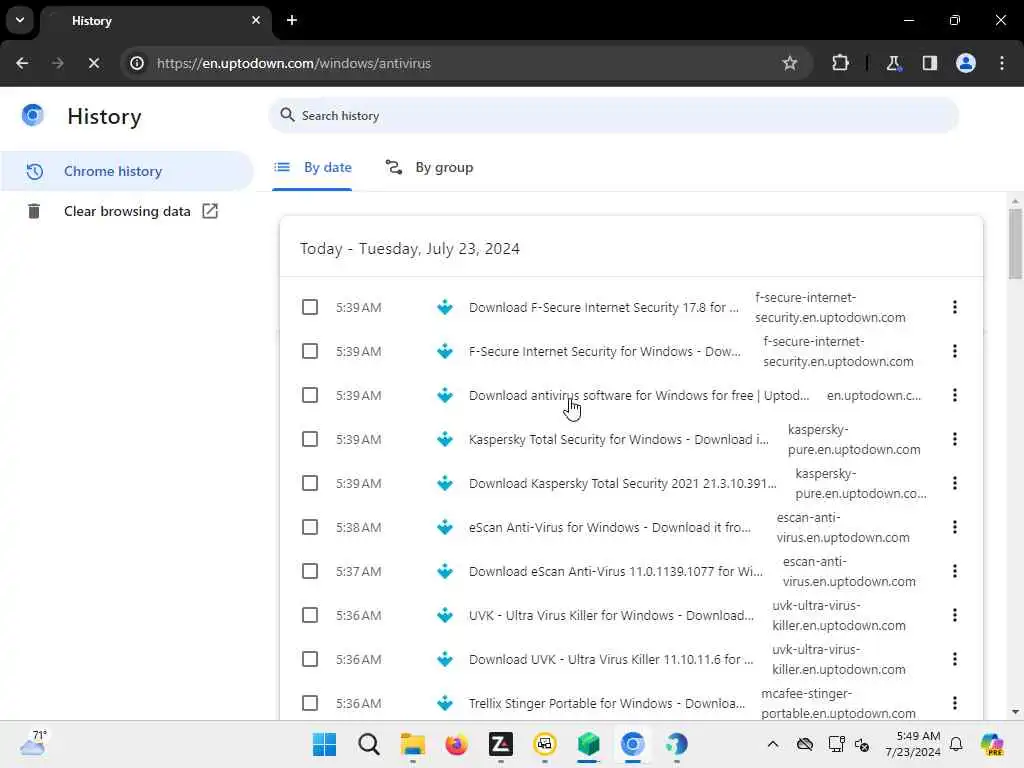Screen dimensions: 1024x768
Task: Select Chrome history in the sidebar
Action: 127,171
